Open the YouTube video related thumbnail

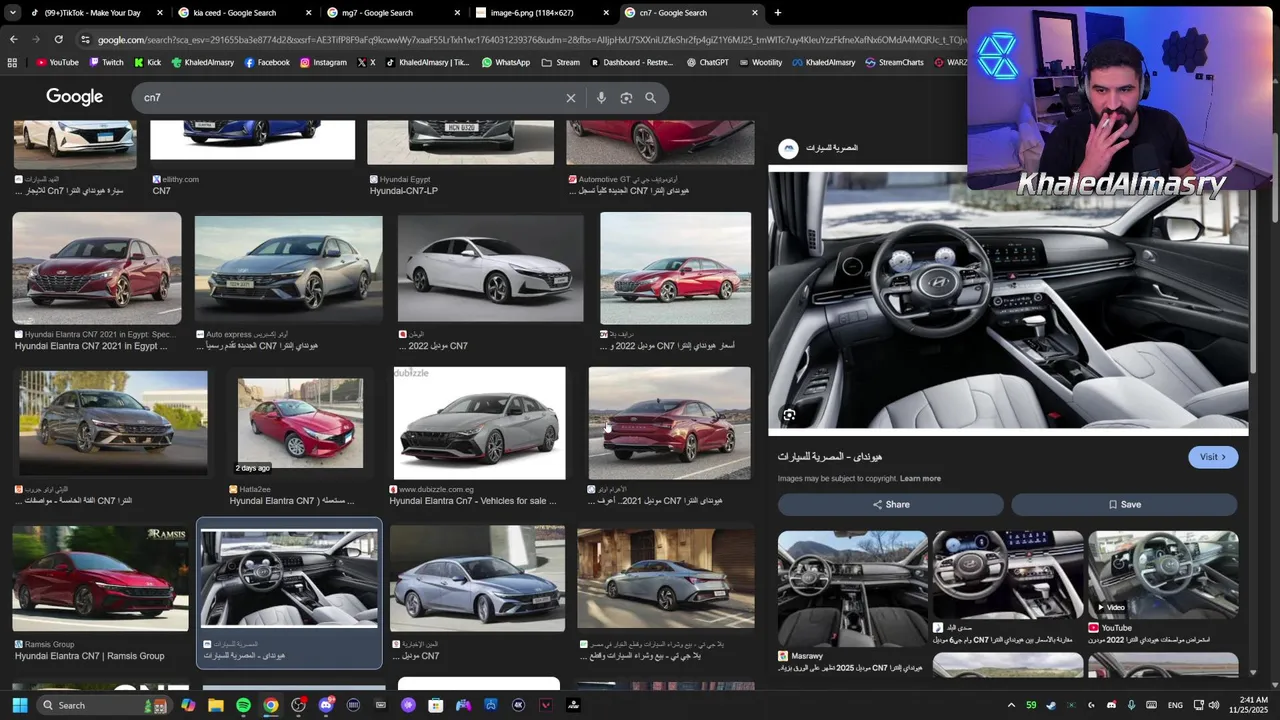1163,574
